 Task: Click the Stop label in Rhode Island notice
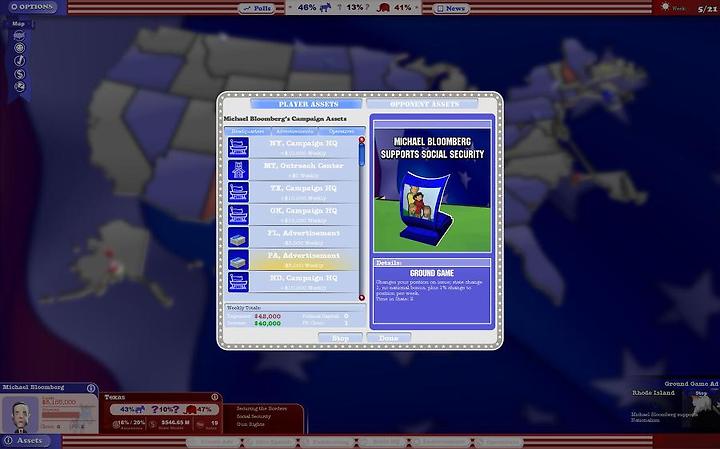pyautogui.click(x=701, y=393)
